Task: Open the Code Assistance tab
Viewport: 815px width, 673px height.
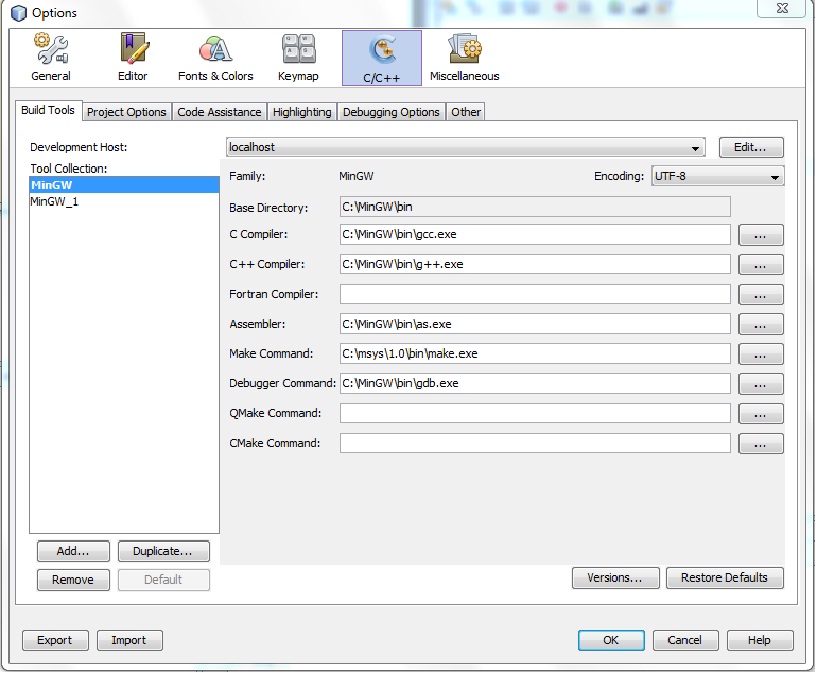Action: click(219, 112)
